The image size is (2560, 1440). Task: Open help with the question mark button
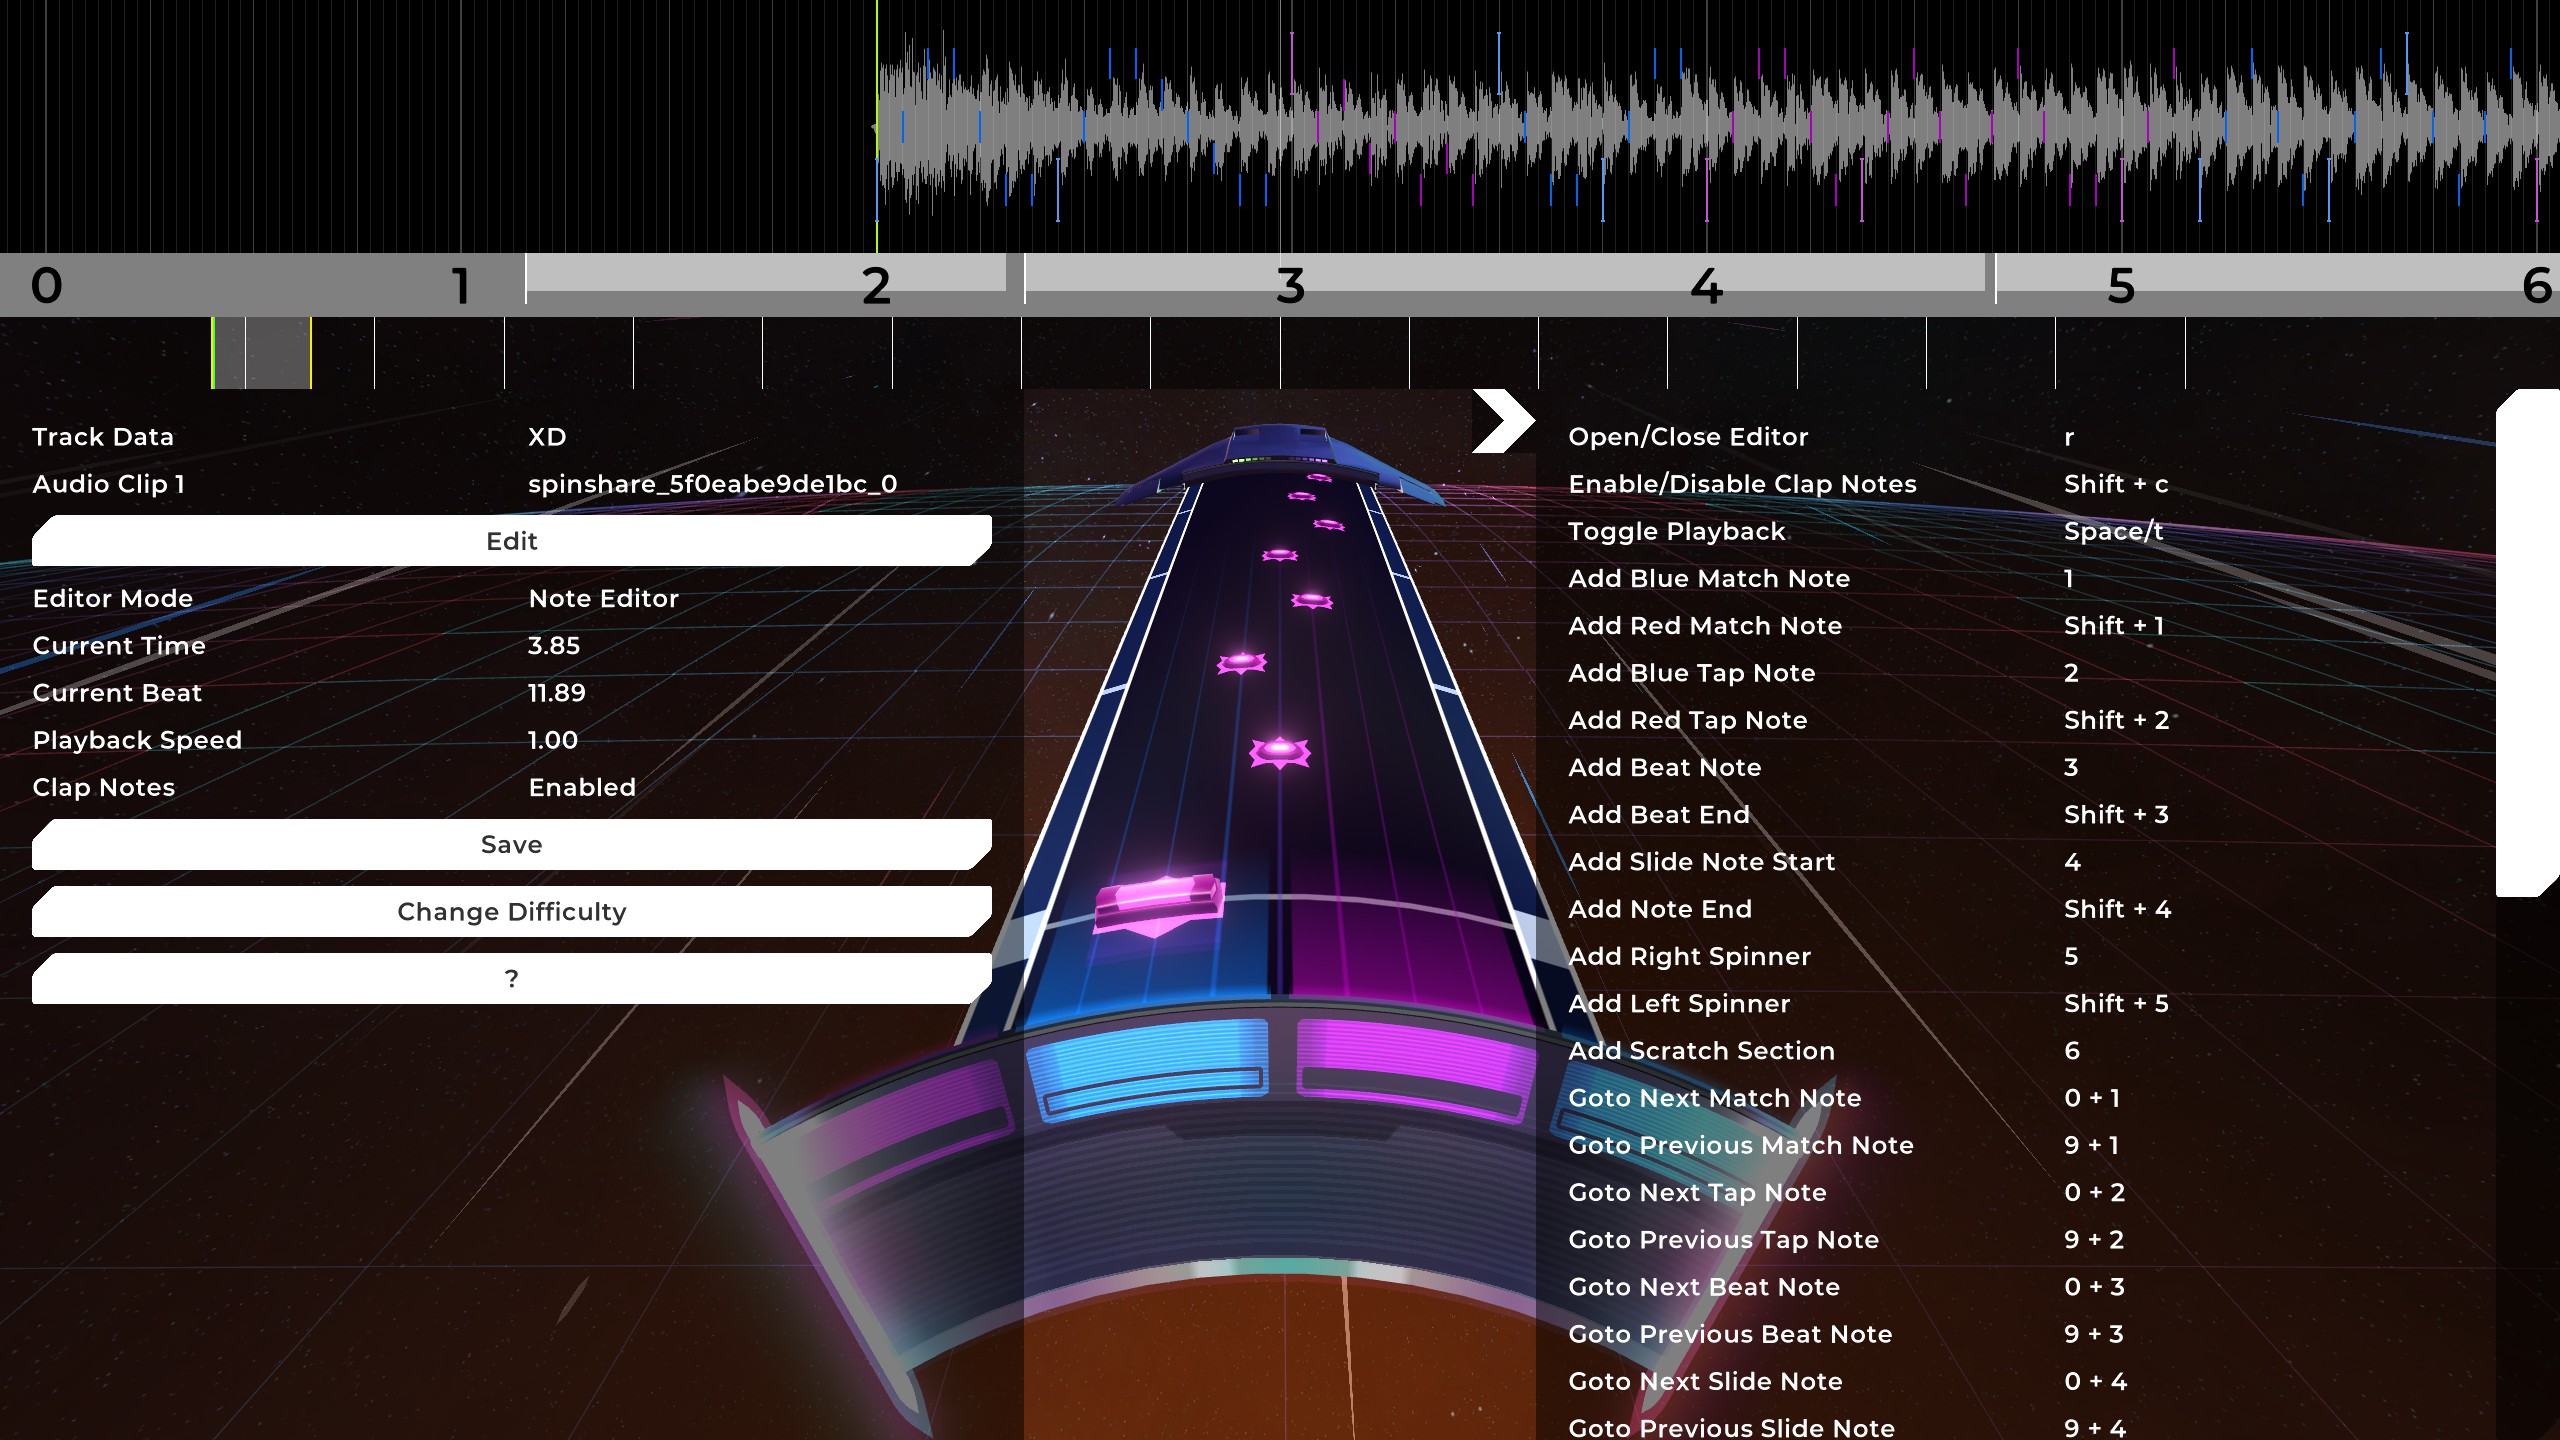[x=511, y=979]
